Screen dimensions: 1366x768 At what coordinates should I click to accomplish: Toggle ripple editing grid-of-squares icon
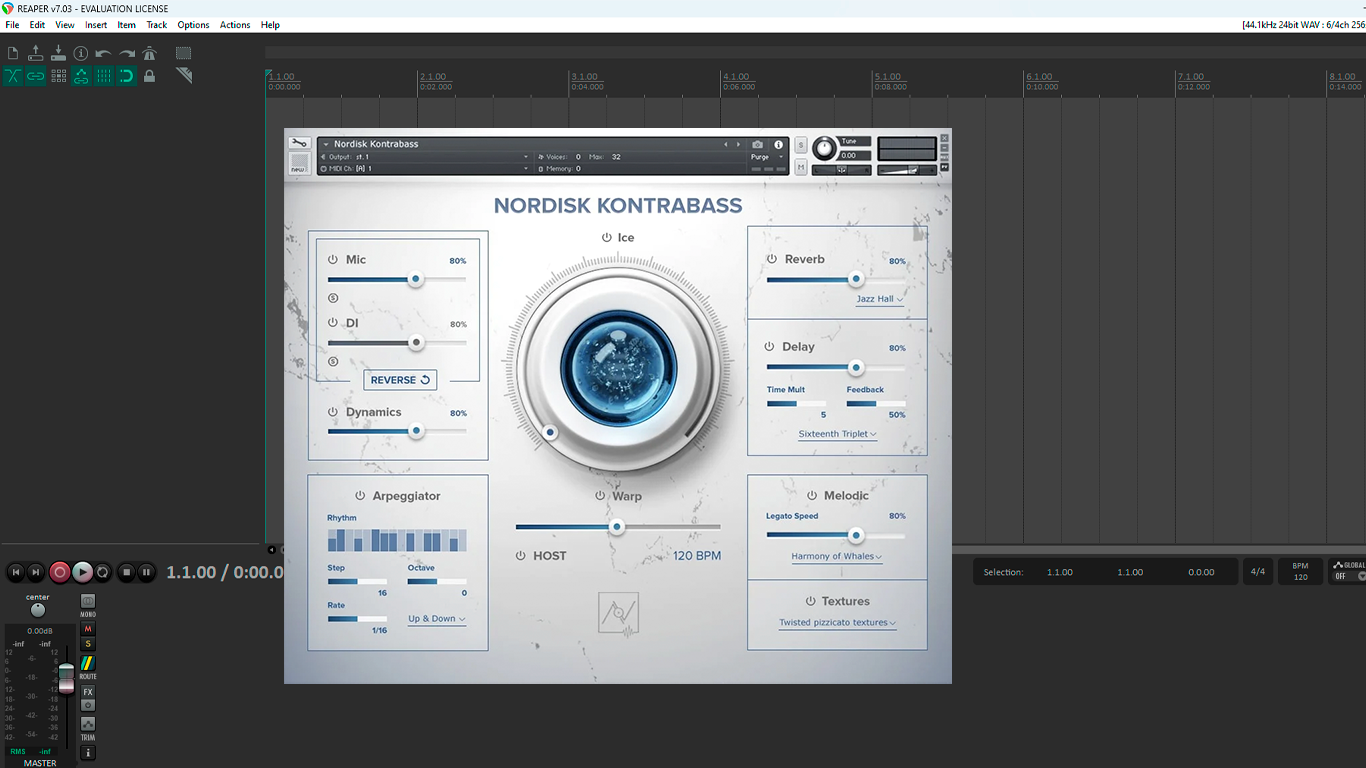click(58, 76)
